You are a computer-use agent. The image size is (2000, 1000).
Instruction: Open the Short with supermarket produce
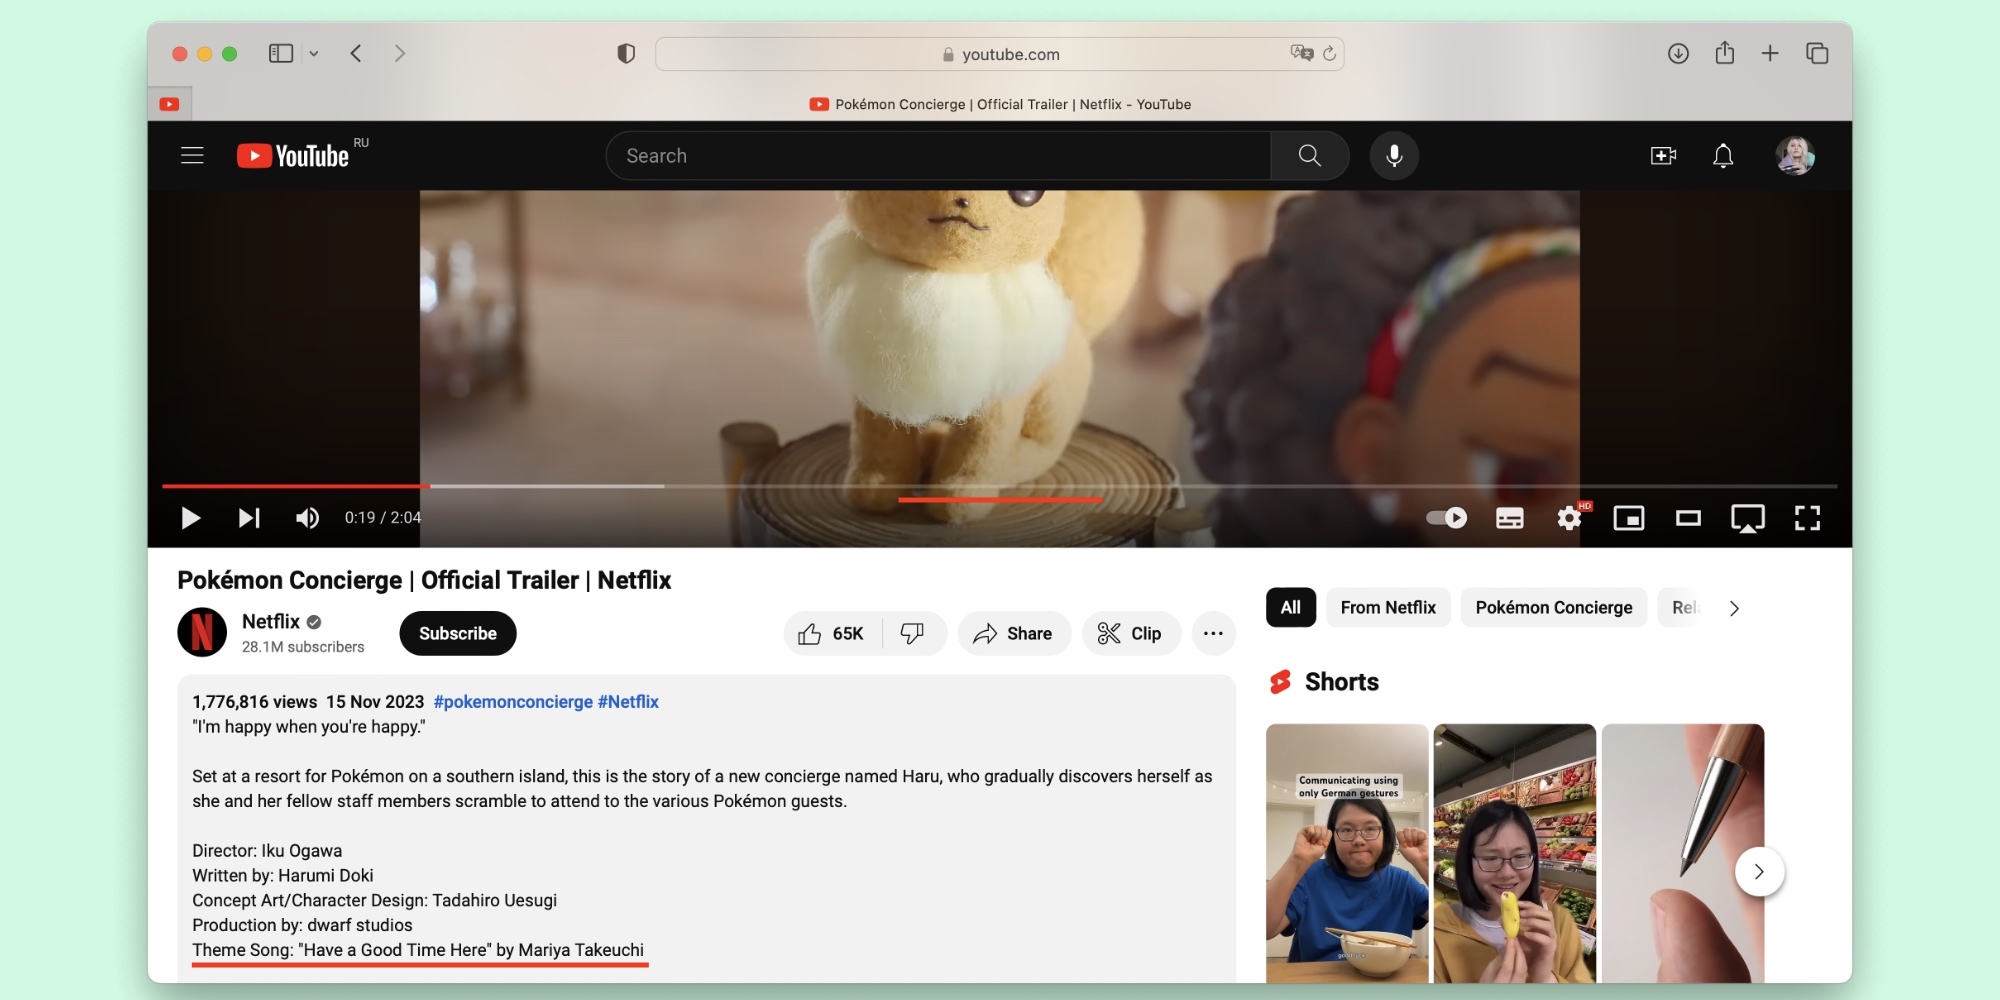[1515, 853]
